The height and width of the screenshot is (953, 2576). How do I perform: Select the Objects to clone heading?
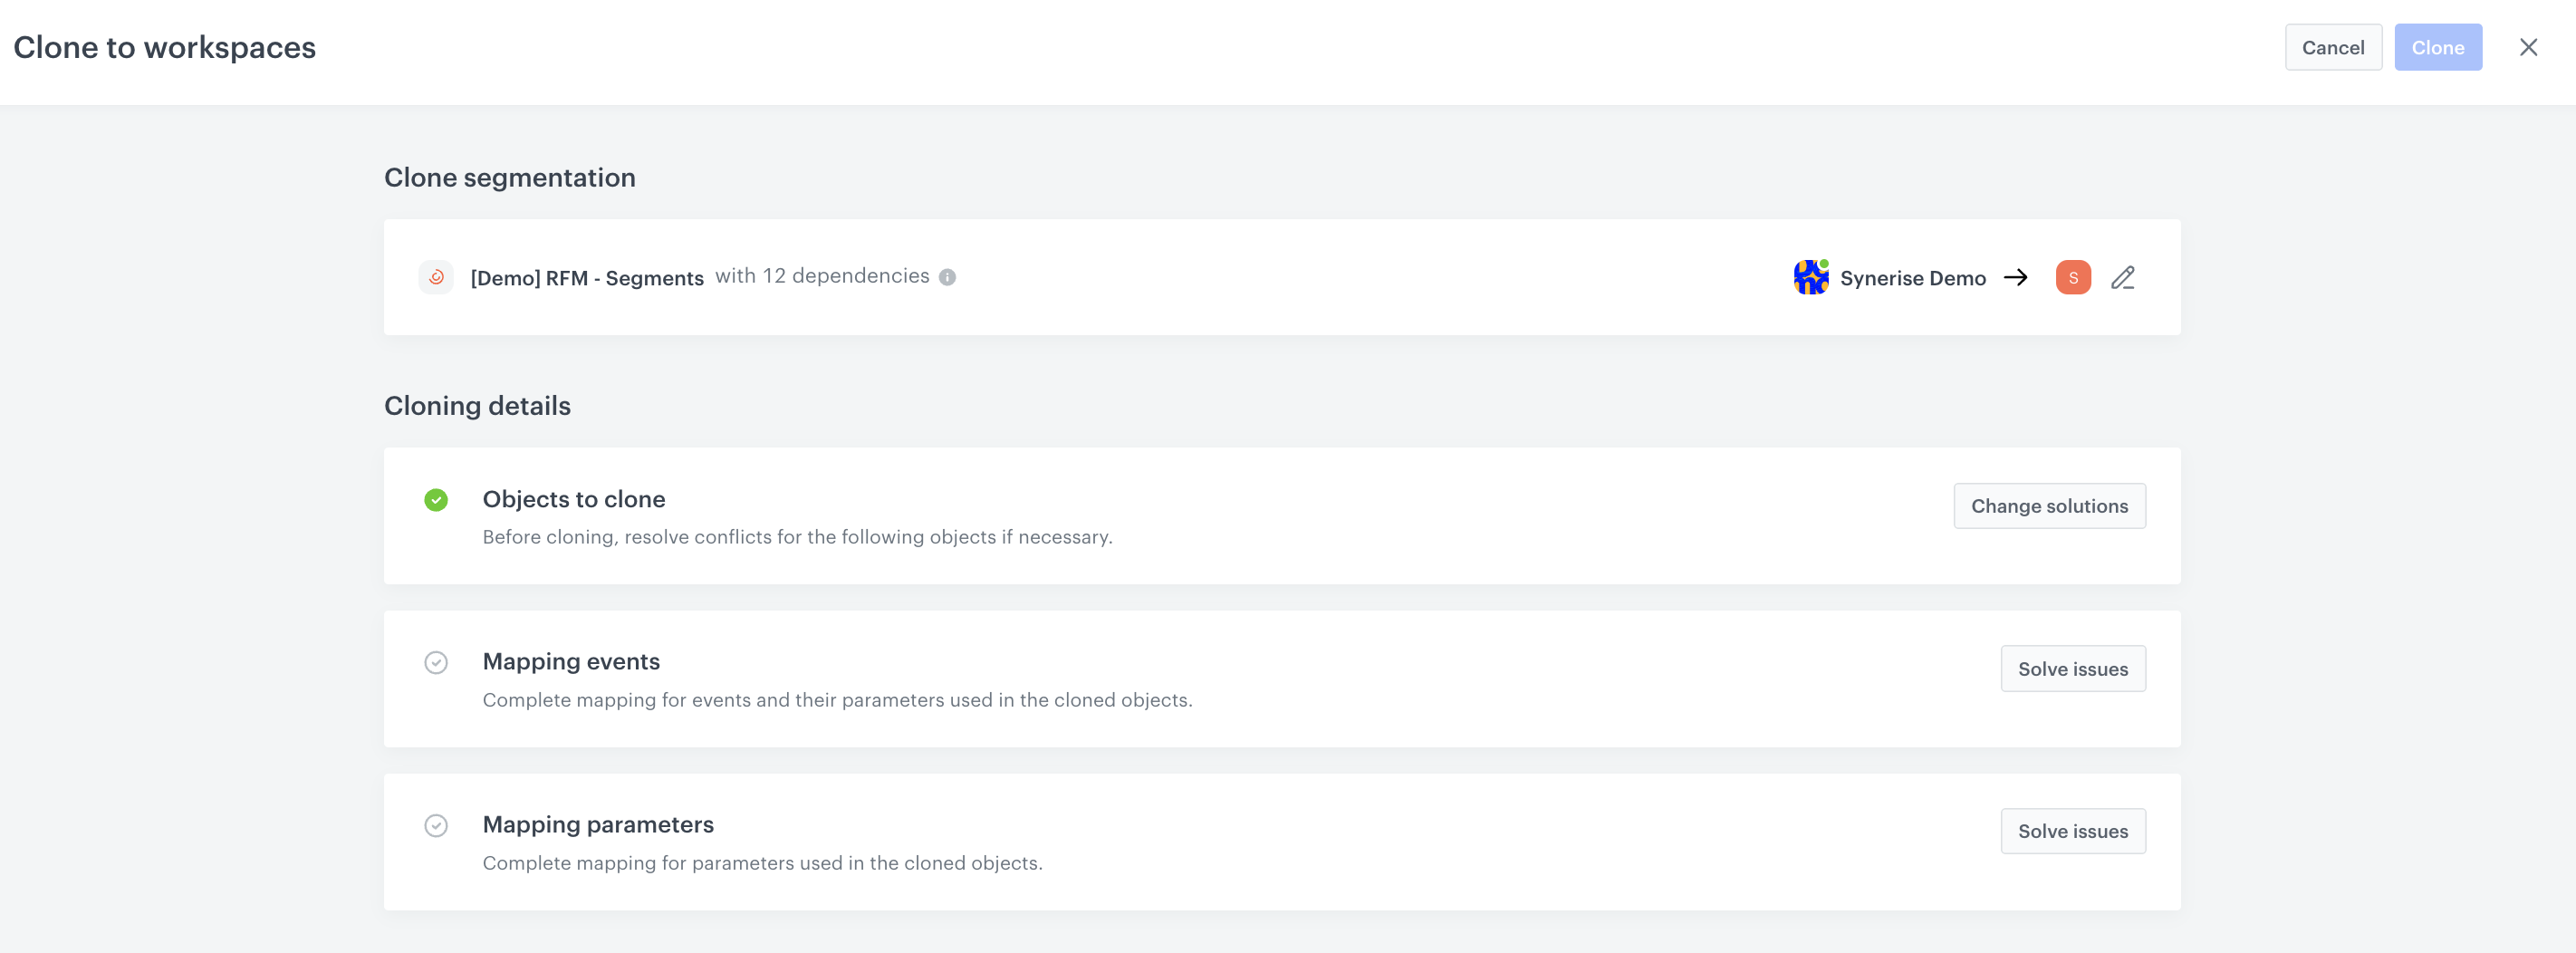click(x=574, y=499)
